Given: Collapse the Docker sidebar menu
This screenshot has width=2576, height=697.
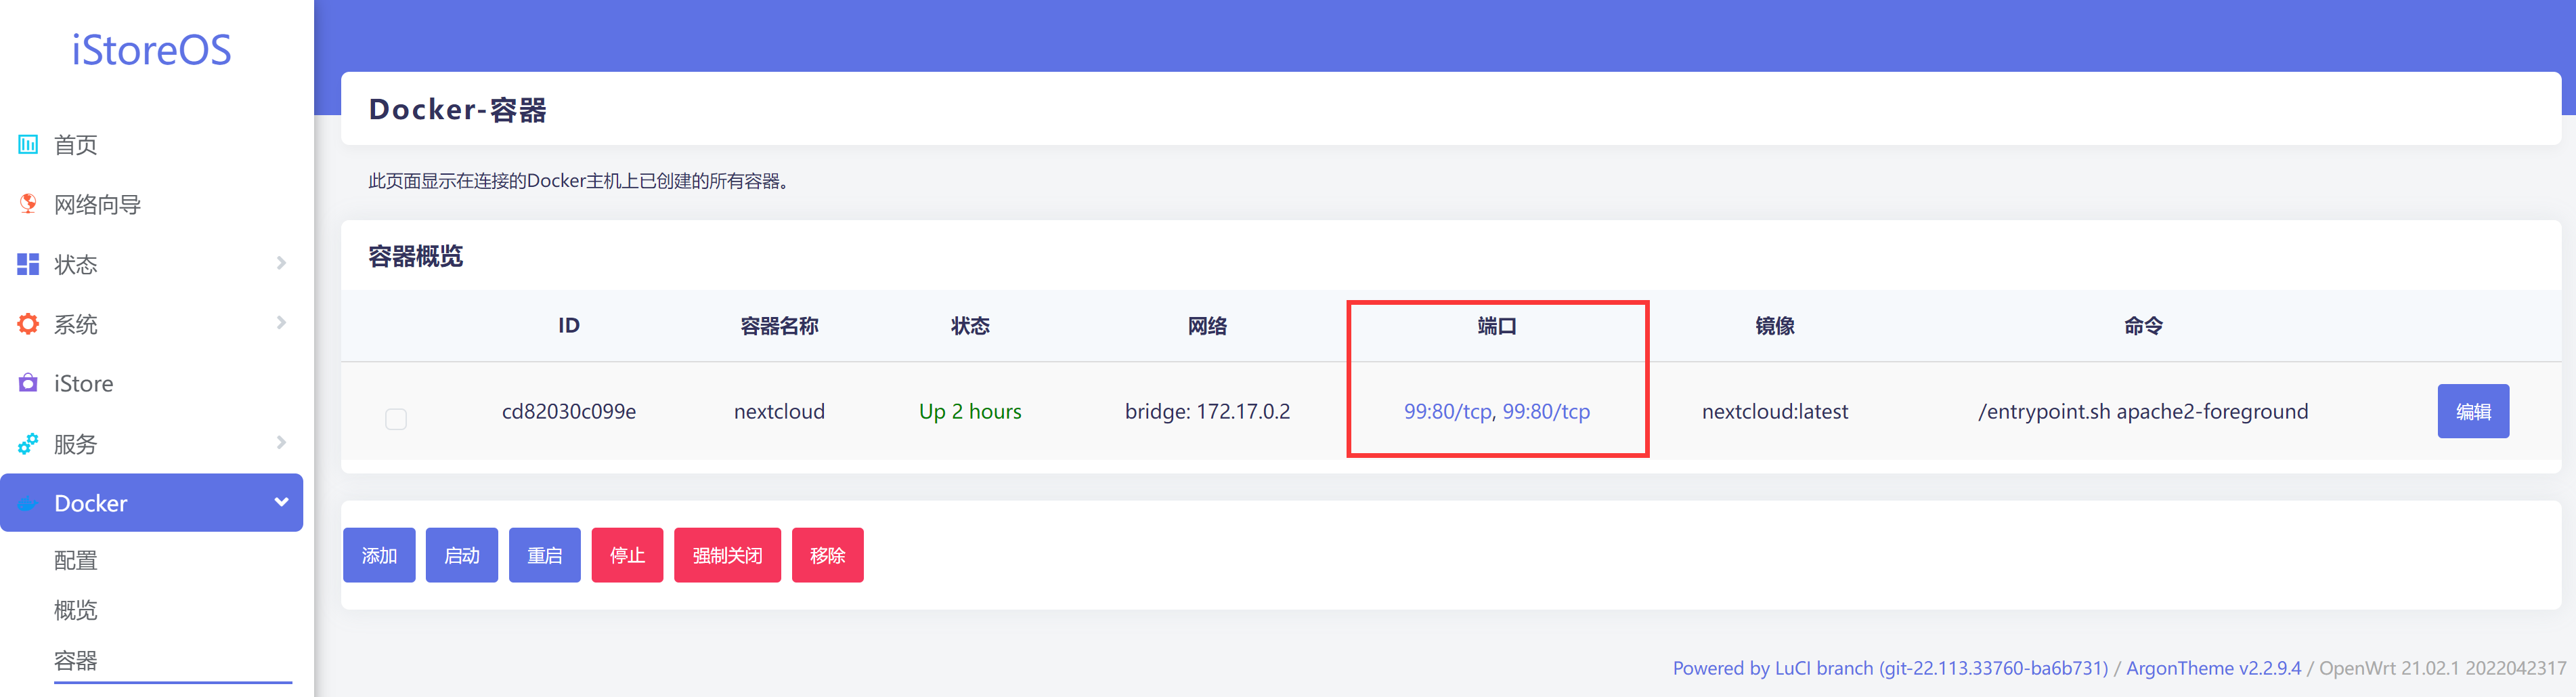Looking at the screenshot, I should [281, 503].
